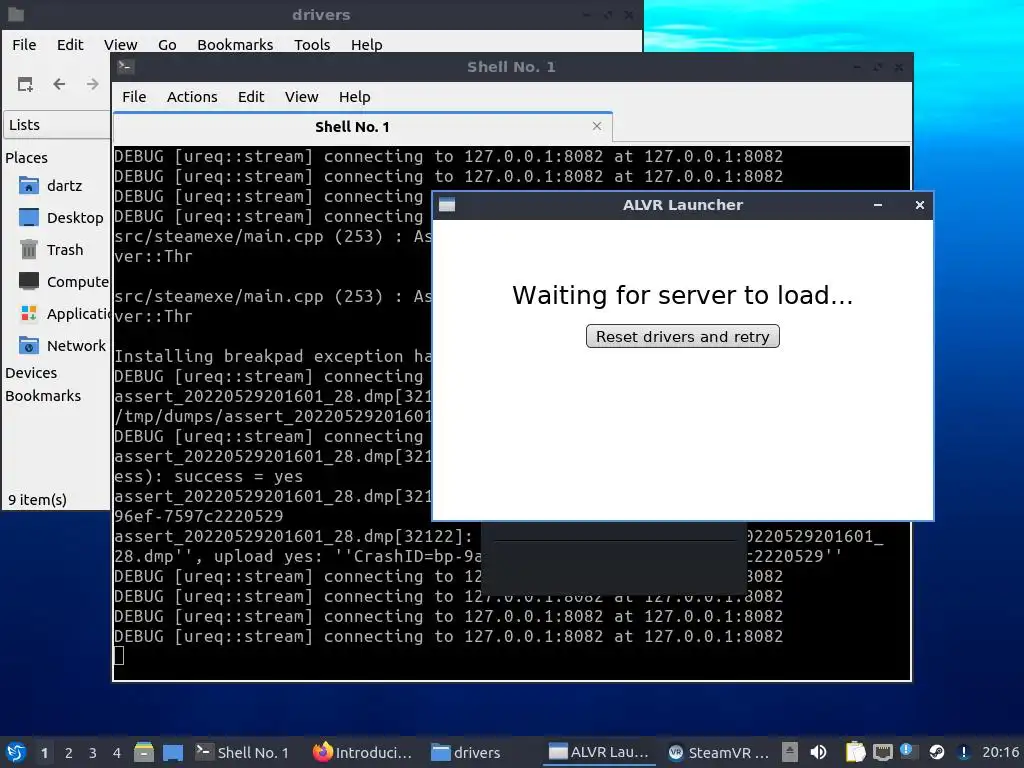Select the Shell No. 1 terminal tab
The height and width of the screenshot is (768, 1024).
click(363, 127)
